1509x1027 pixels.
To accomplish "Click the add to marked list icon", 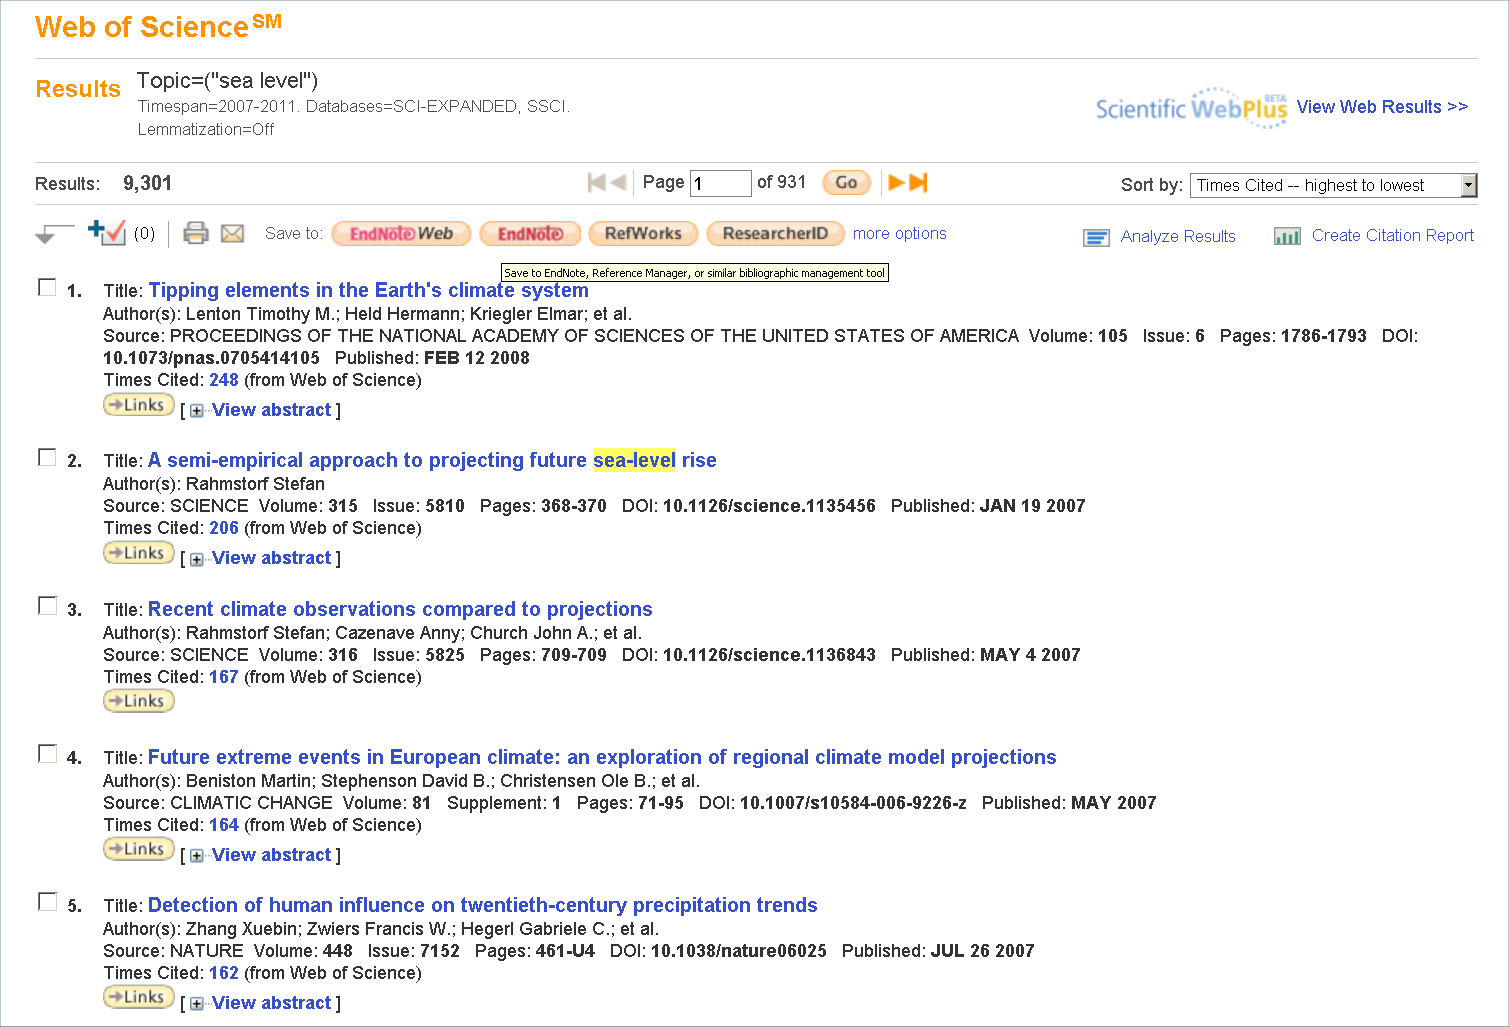I will [x=107, y=232].
